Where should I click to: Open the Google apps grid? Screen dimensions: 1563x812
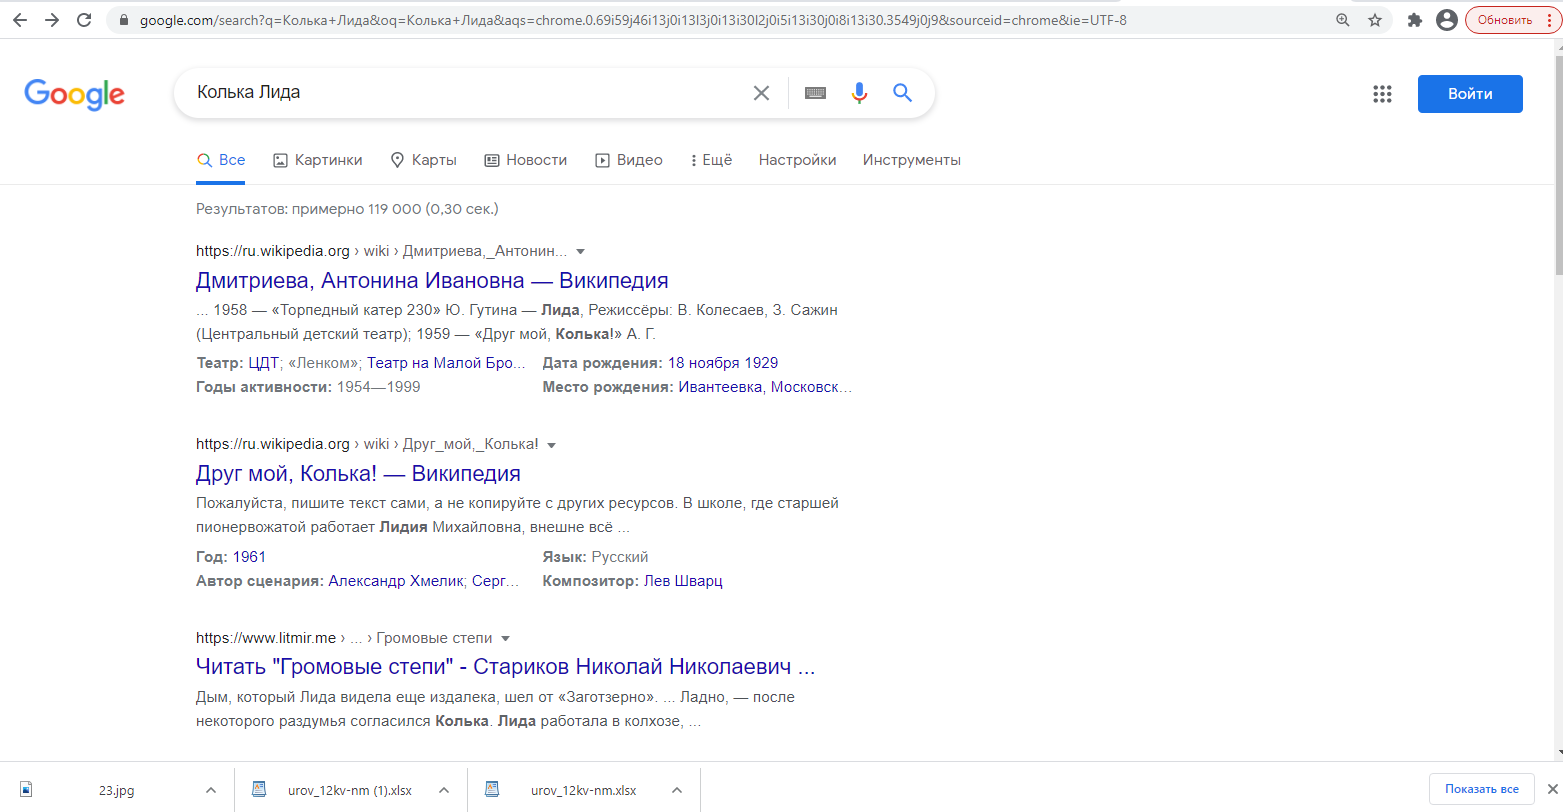1382,94
